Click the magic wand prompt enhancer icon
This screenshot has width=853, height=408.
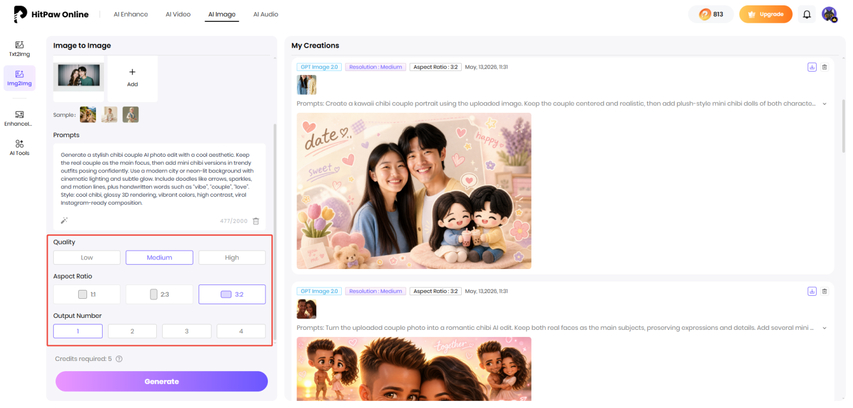[x=64, y=221]
